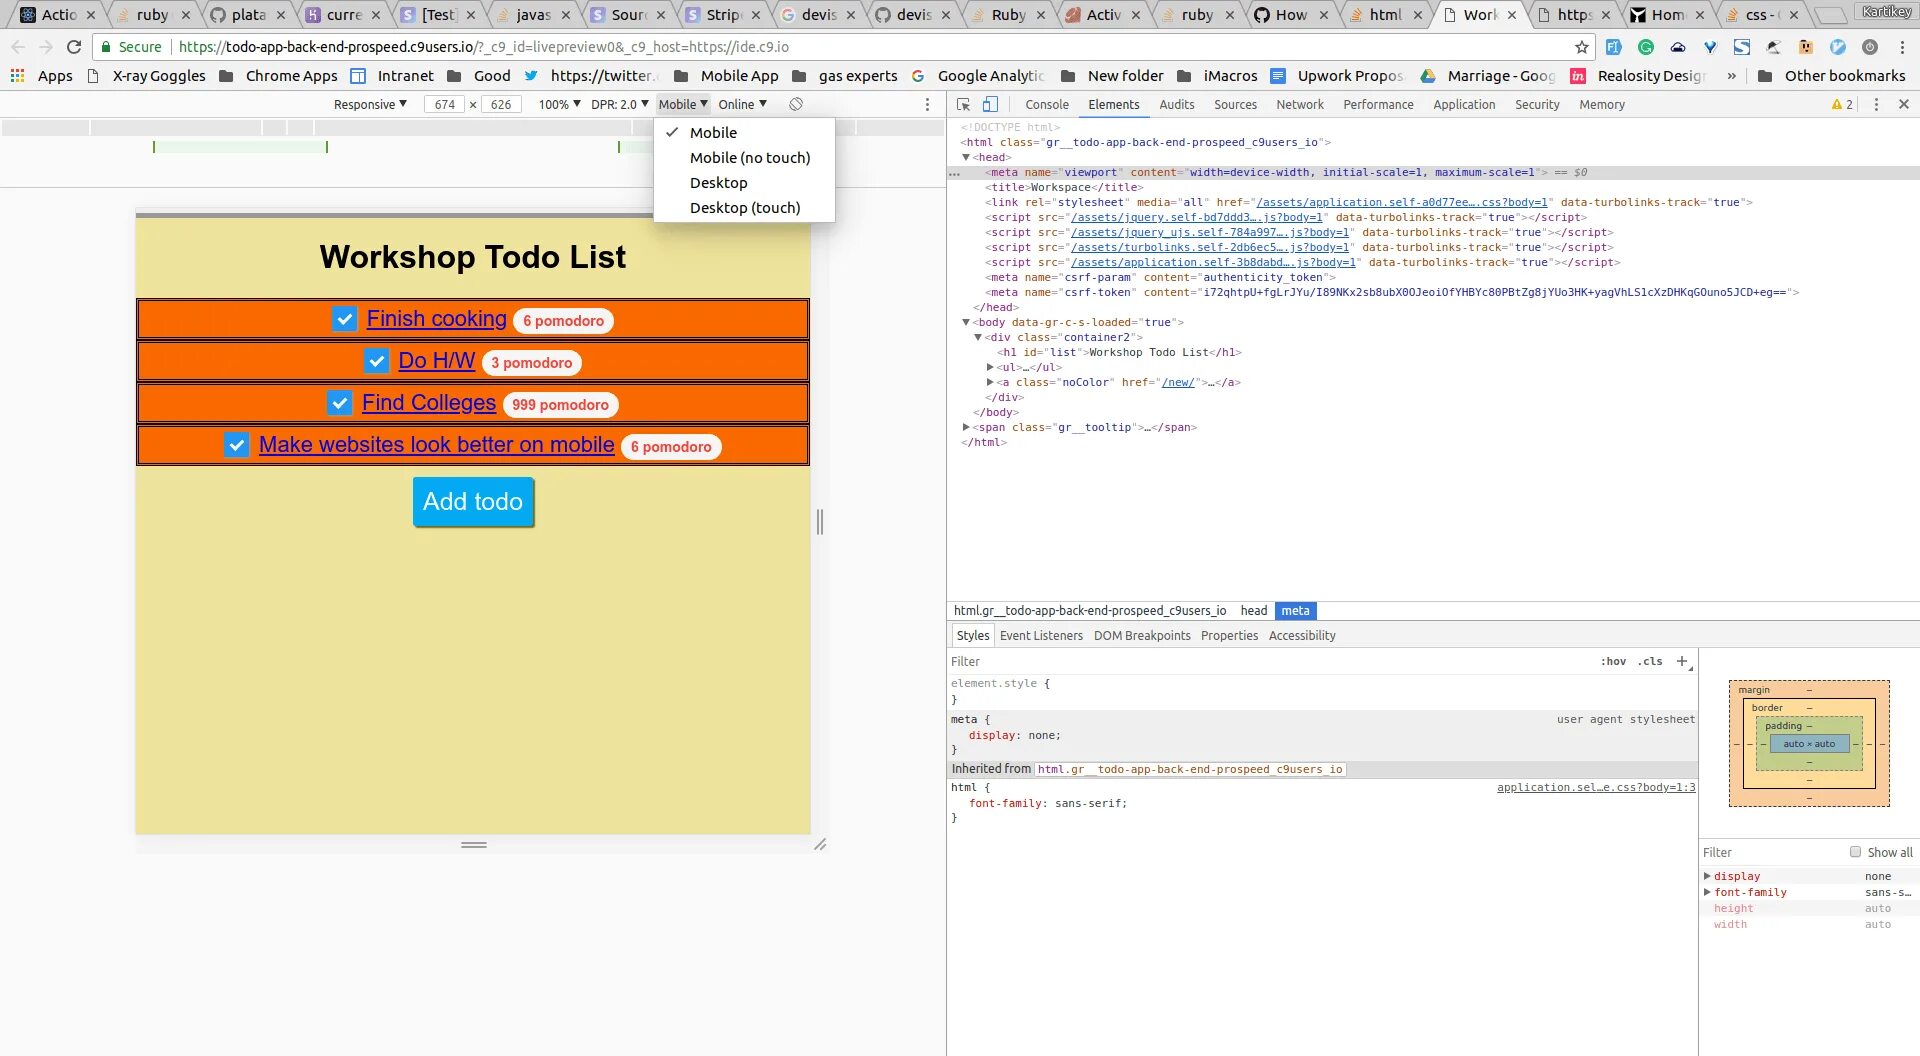Switch to the Network tab
Screen dimensions: 1920x1056
[x=1299, y=104]
